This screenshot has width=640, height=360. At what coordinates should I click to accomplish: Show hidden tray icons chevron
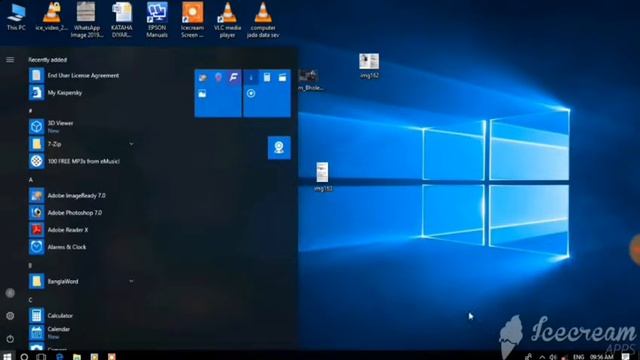coord(542,357)
